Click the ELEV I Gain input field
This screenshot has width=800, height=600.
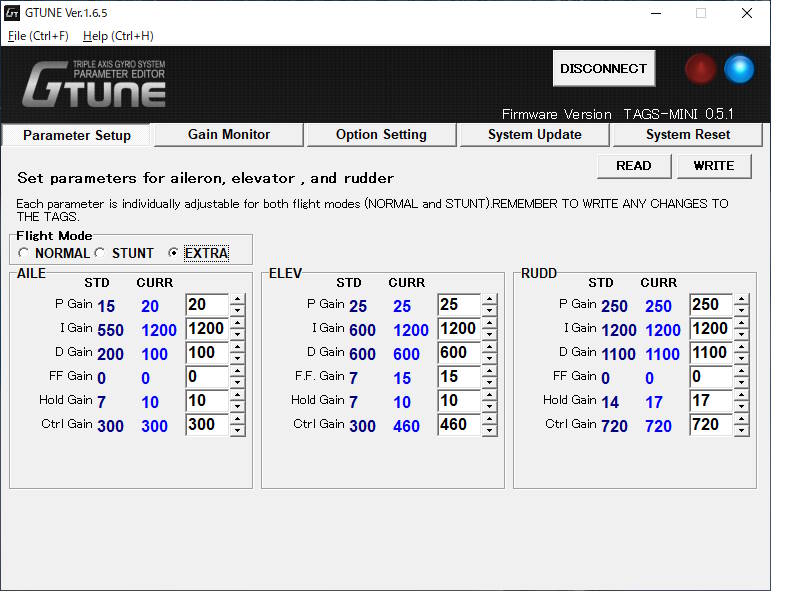(x=459, y=329)
